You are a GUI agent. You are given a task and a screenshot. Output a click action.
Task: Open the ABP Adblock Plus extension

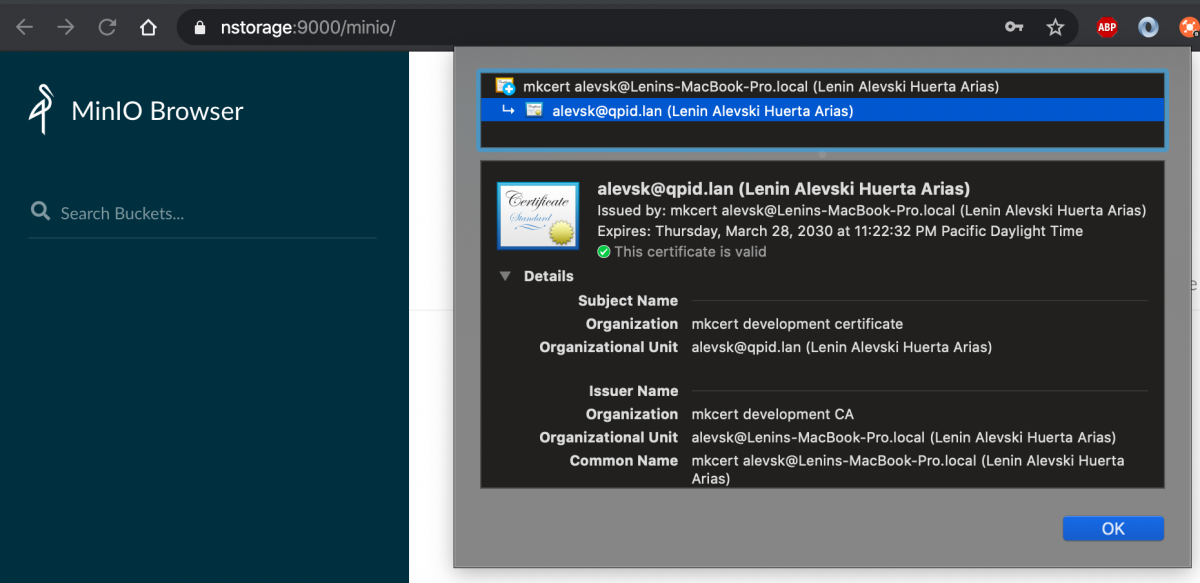(x=1107, y=27)
